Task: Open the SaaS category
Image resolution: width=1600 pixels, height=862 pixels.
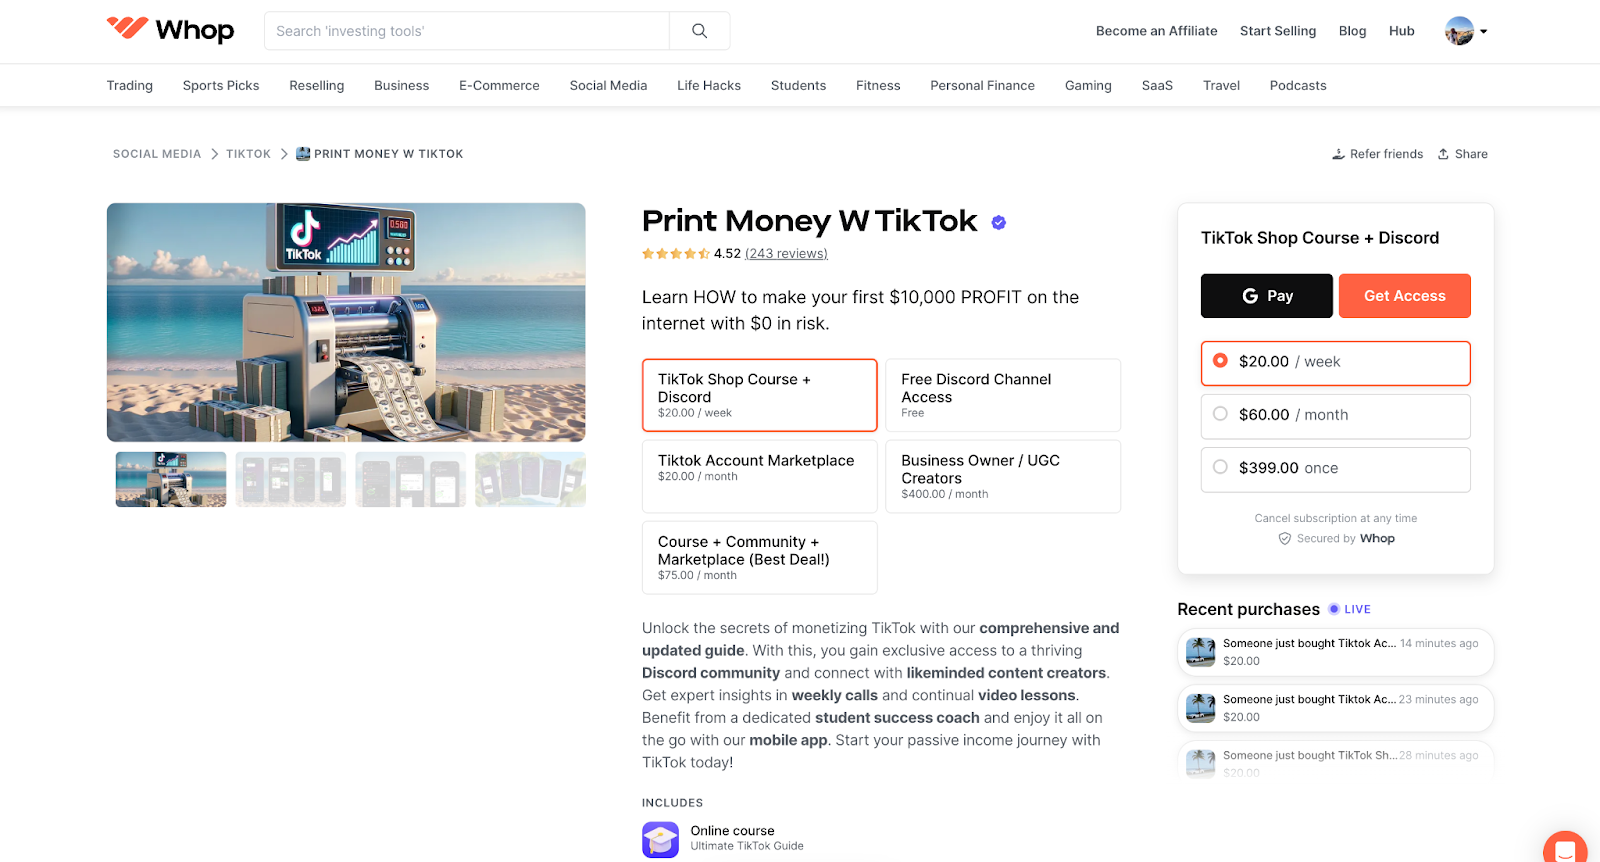Action: (1157, 86)
